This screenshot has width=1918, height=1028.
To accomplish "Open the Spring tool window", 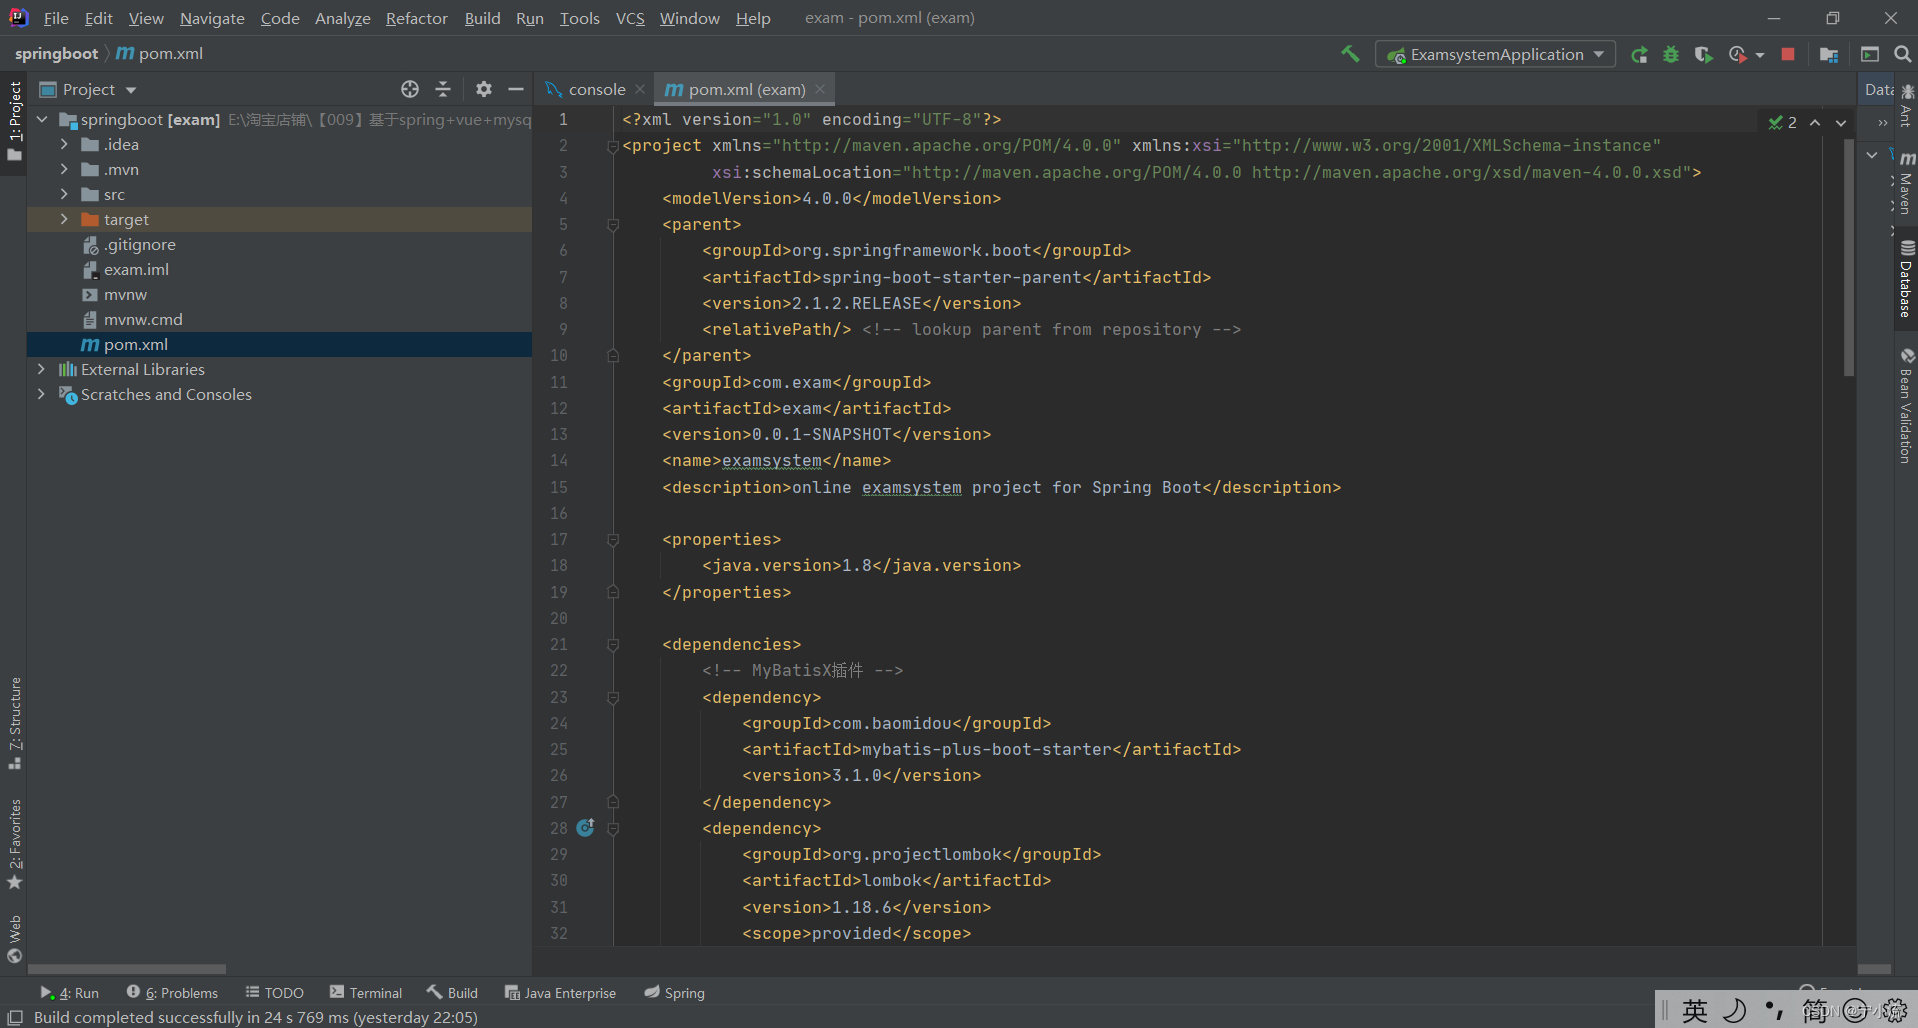I will [x=675, y=993].
